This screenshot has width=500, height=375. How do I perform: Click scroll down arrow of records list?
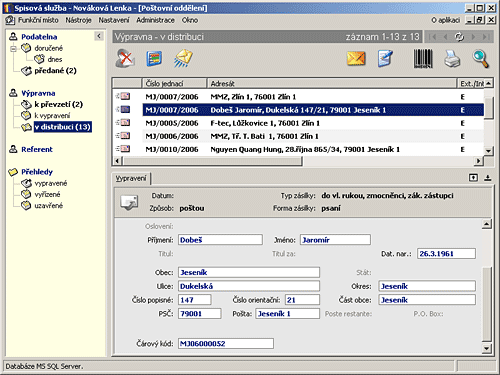tap(488, 151)
